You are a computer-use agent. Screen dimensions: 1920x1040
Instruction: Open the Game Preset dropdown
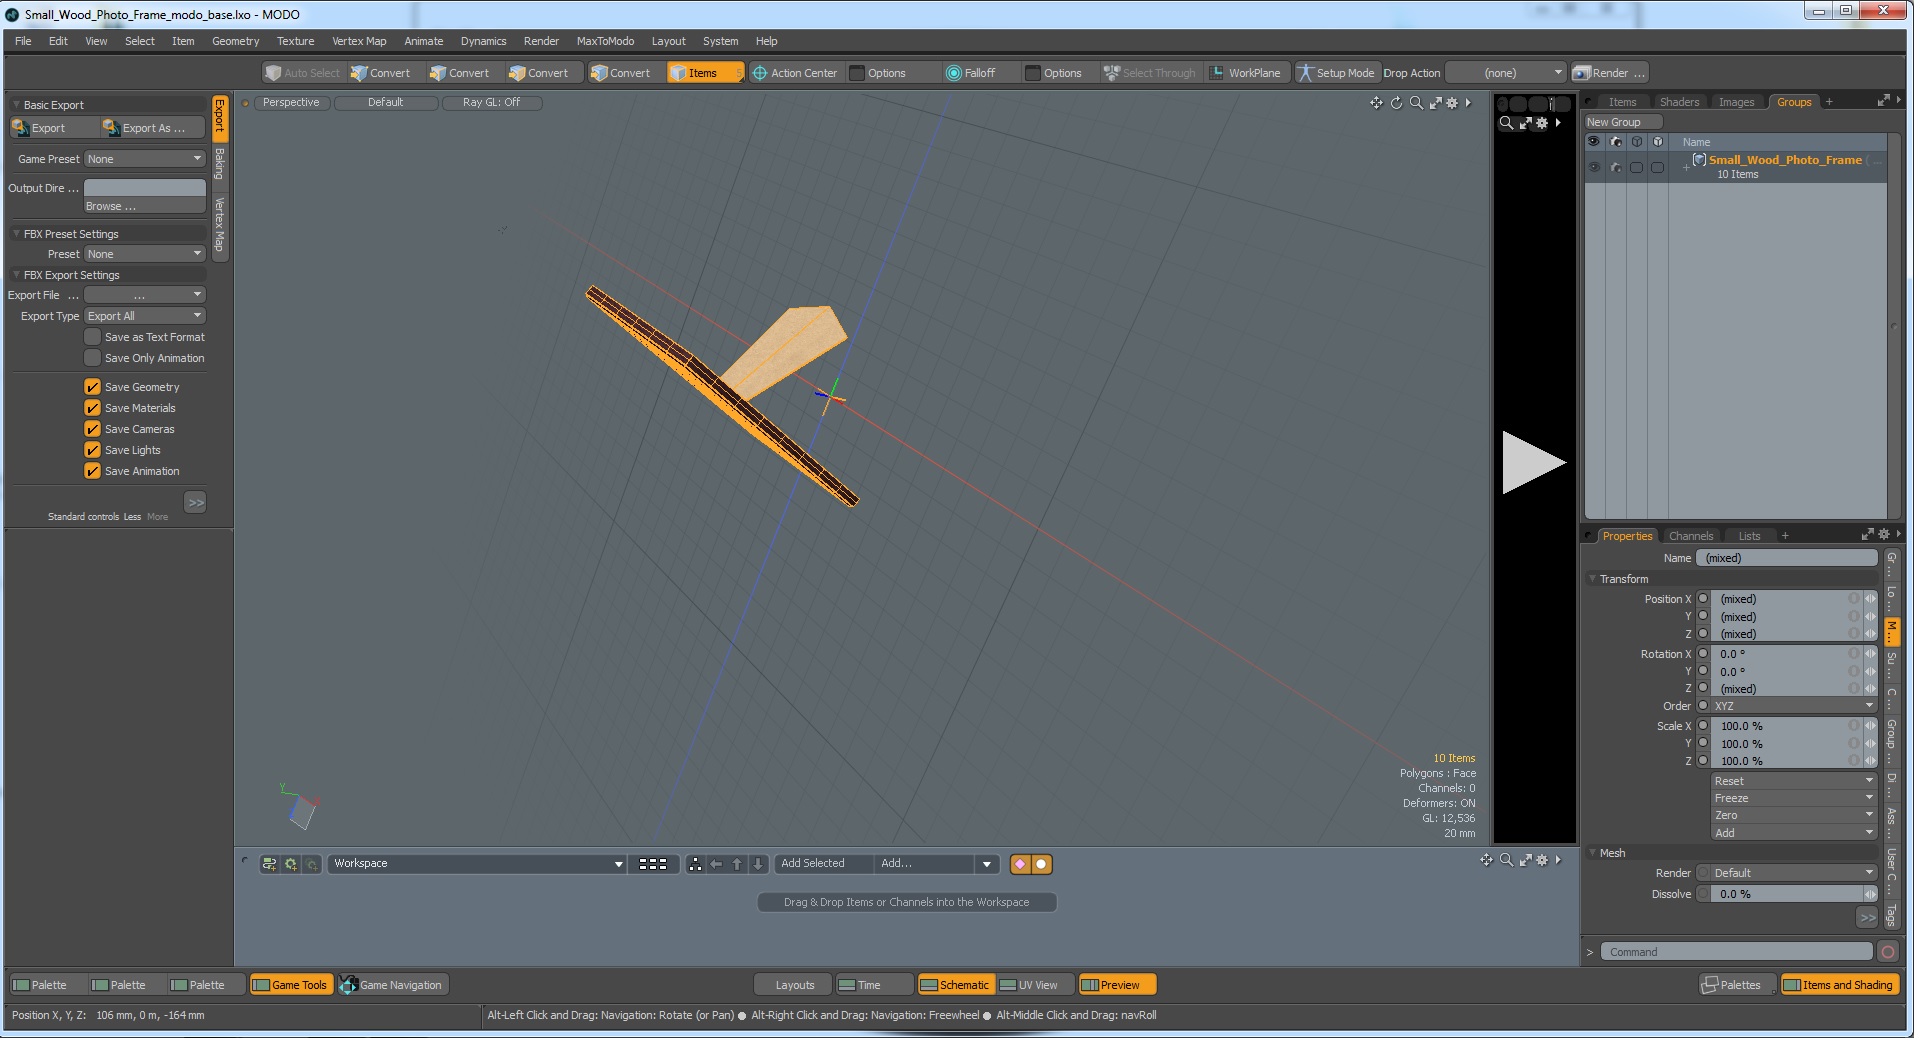[145, 159]
